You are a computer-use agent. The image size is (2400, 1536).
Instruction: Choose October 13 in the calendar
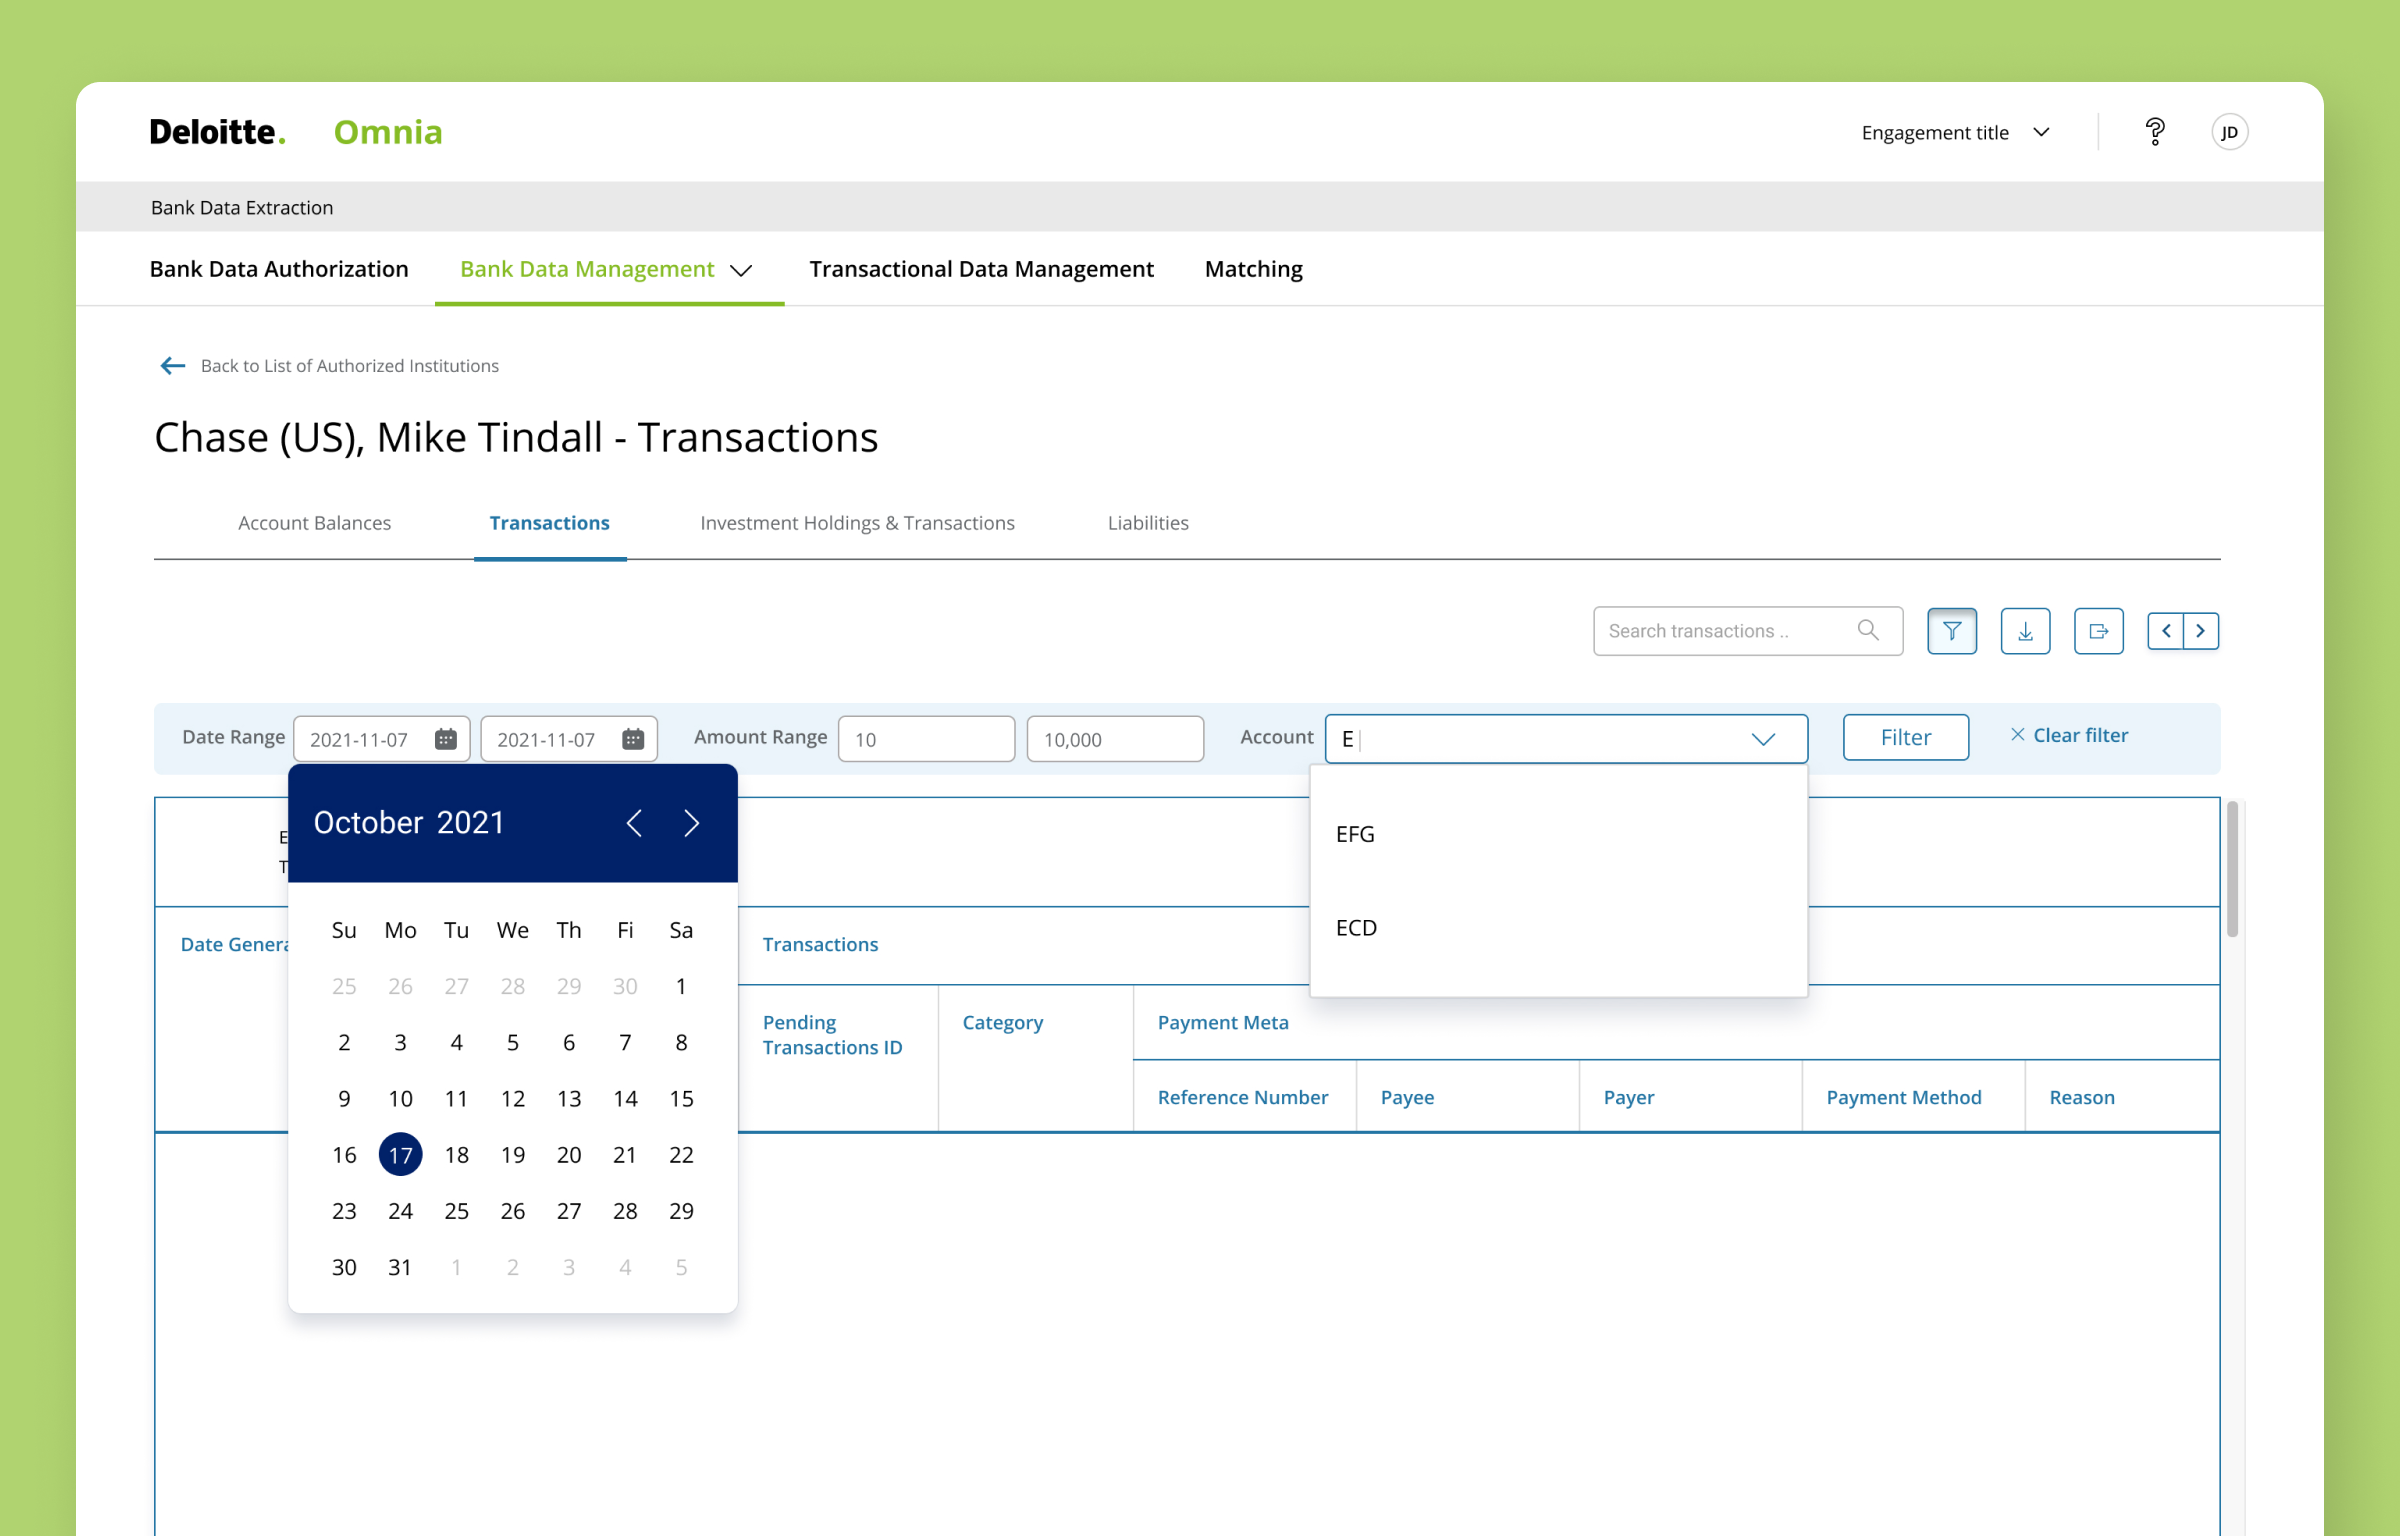pyautogui.click(x=569, y=1099)
